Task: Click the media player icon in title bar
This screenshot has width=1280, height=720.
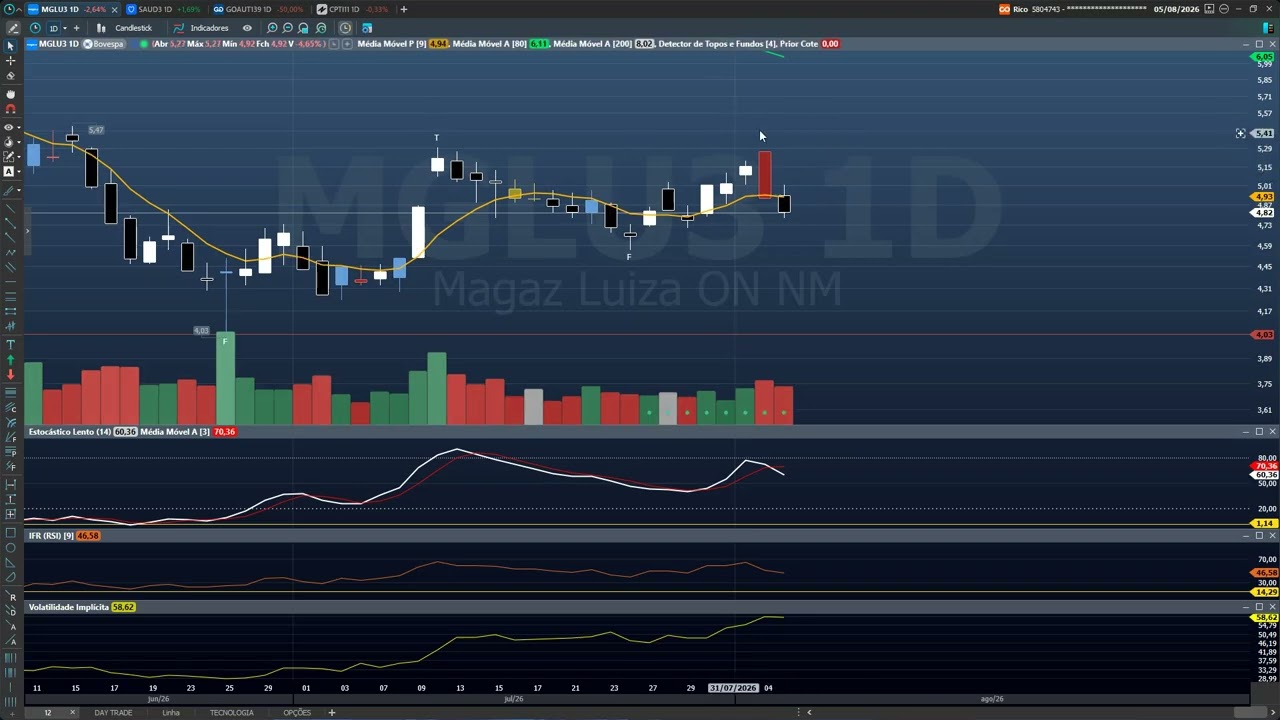Action: pyautogui.click(x=1209, y=9)
